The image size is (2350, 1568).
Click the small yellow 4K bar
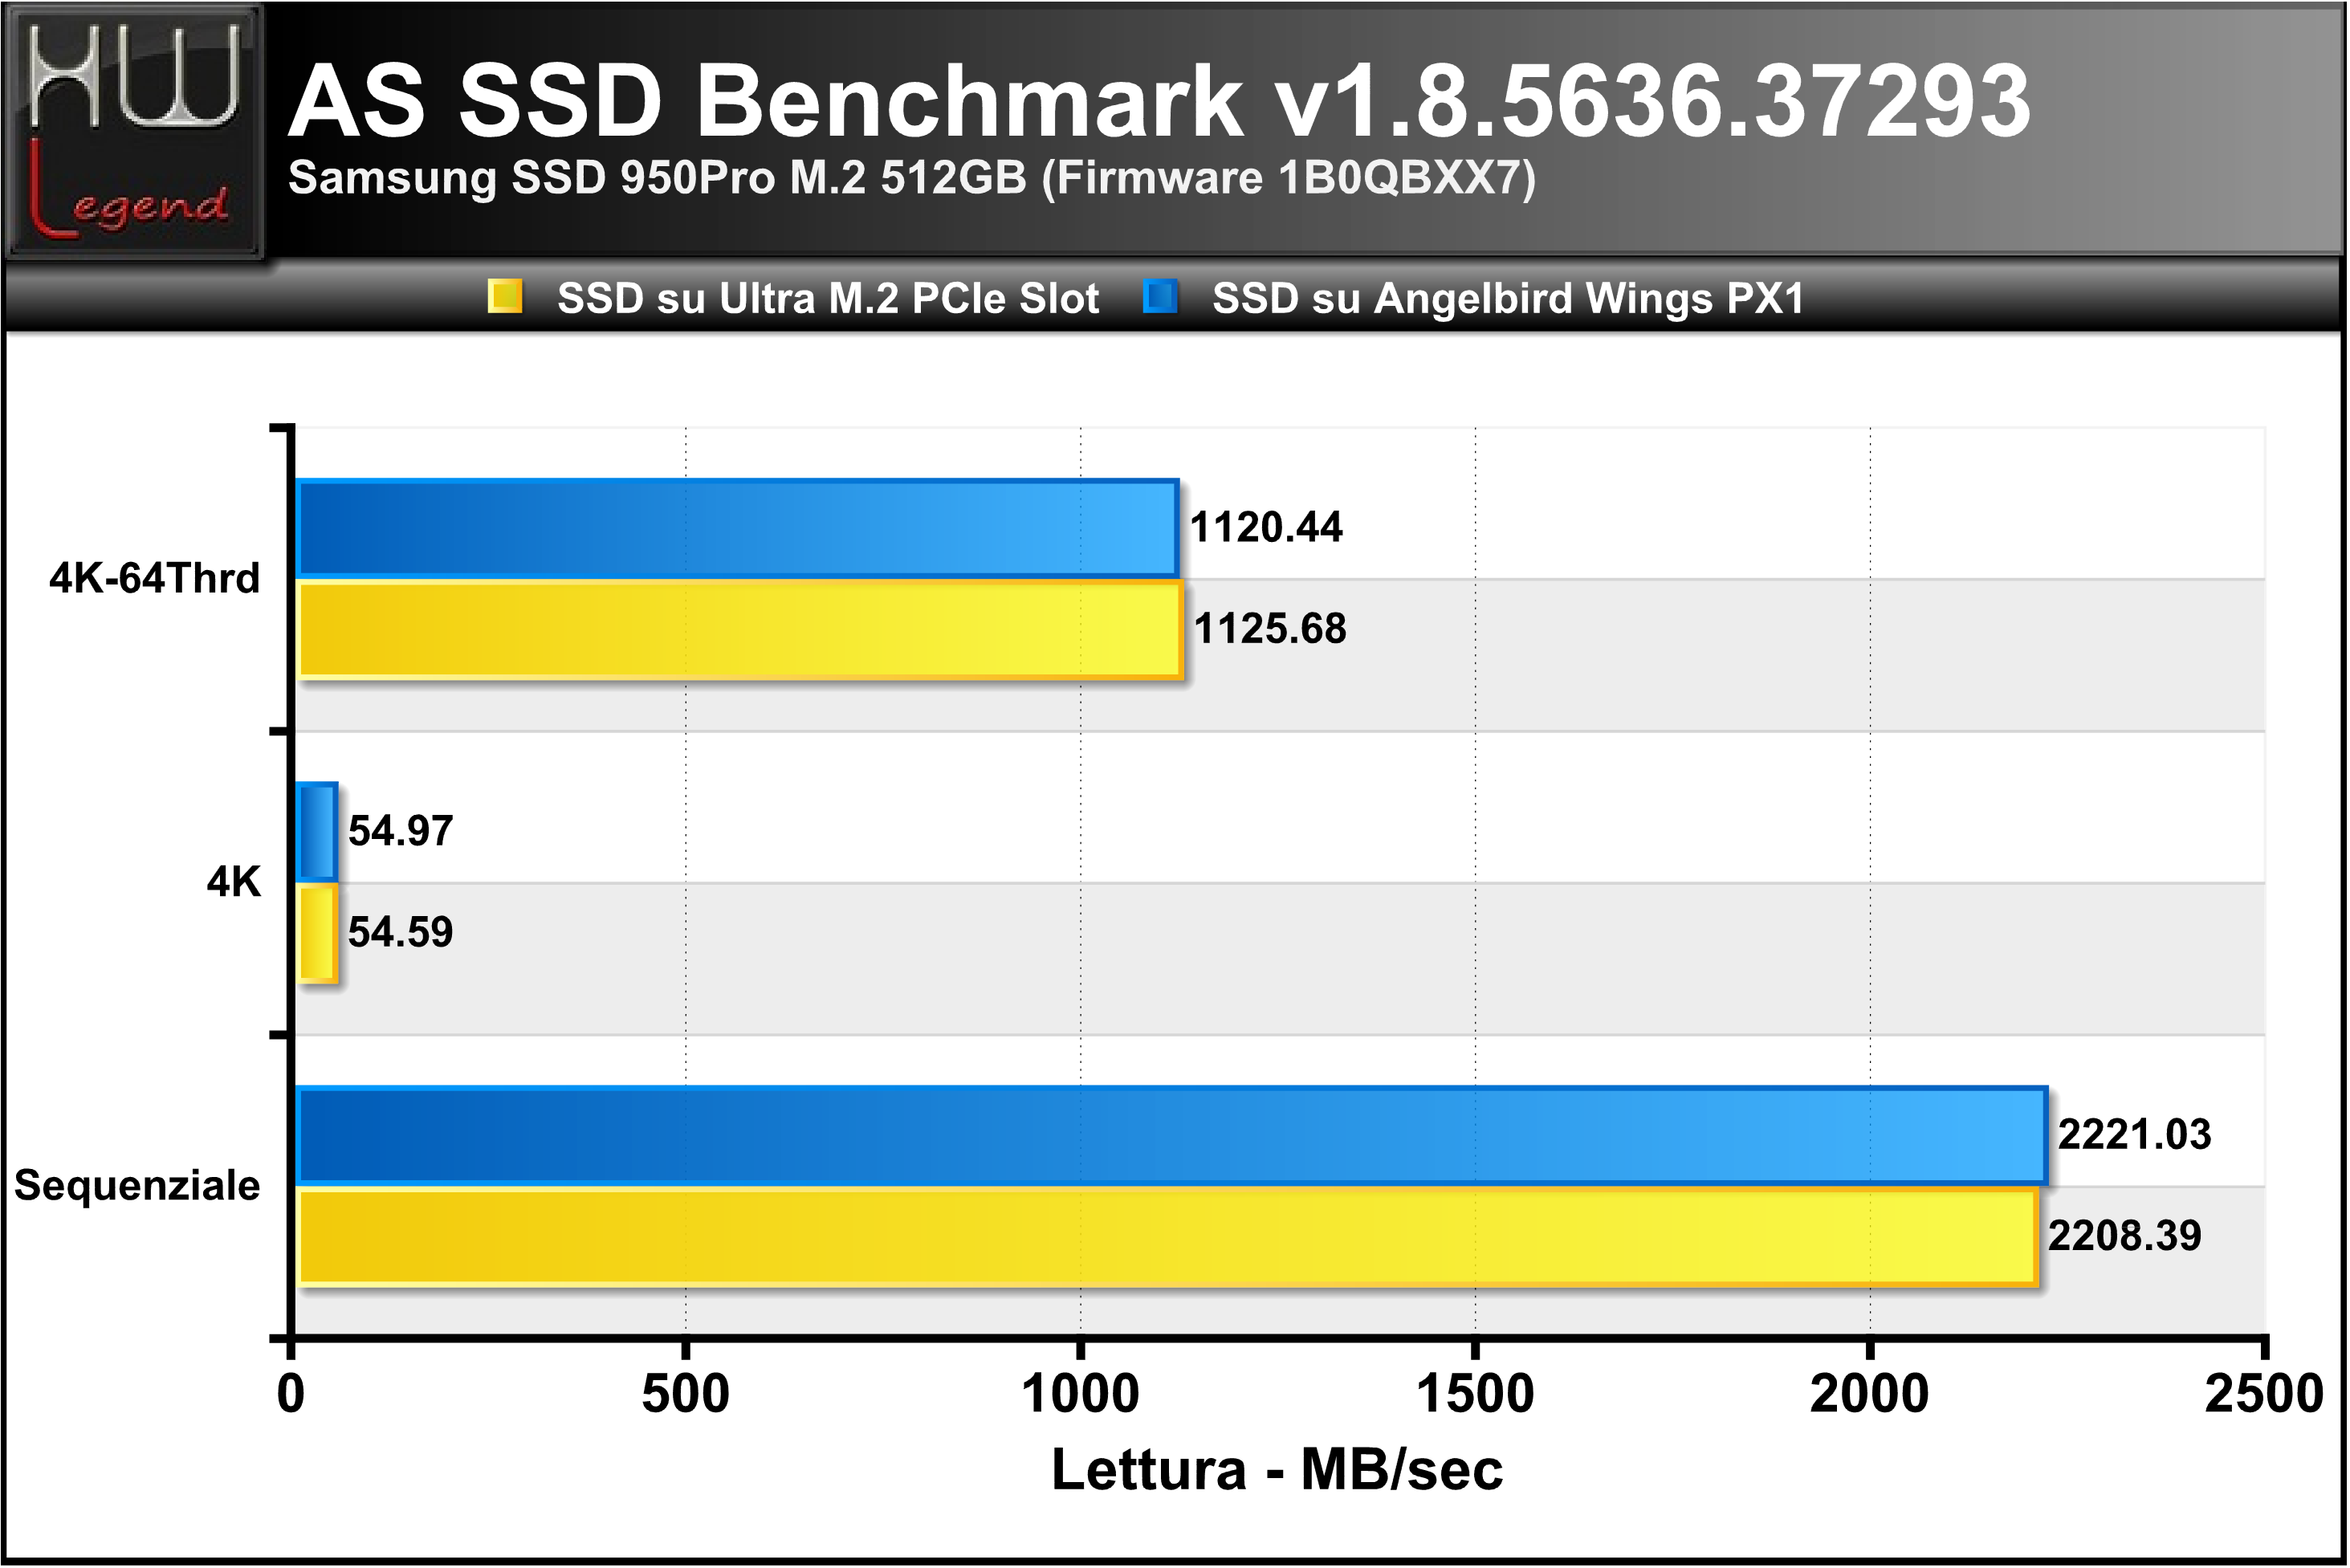pos(317,933)
